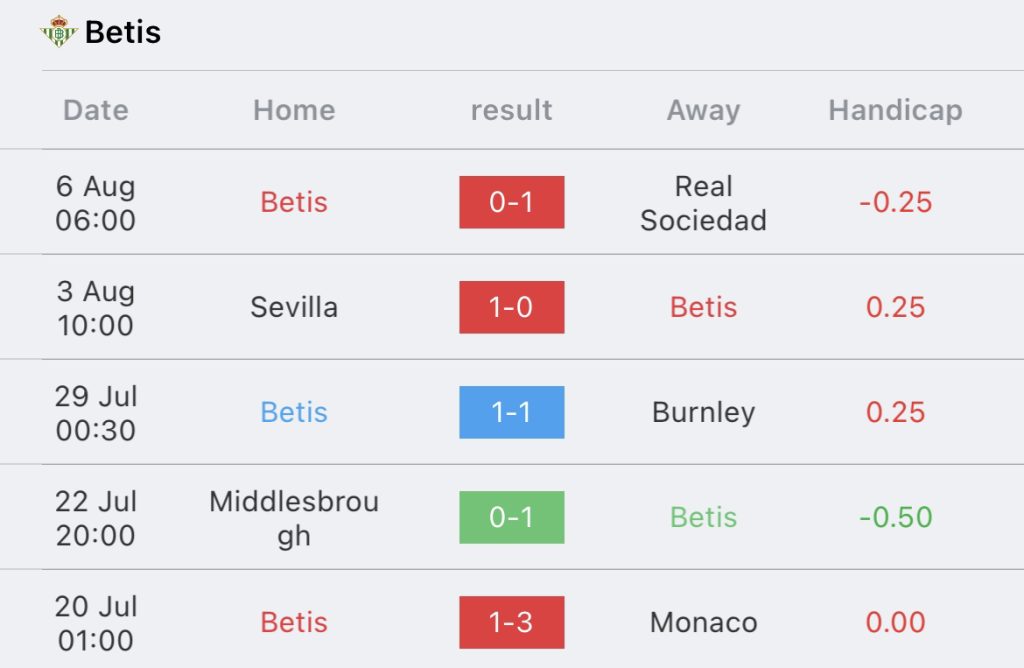Screen dimensions: 1024x668
Task: Click the Away column header
Action: 703,110
